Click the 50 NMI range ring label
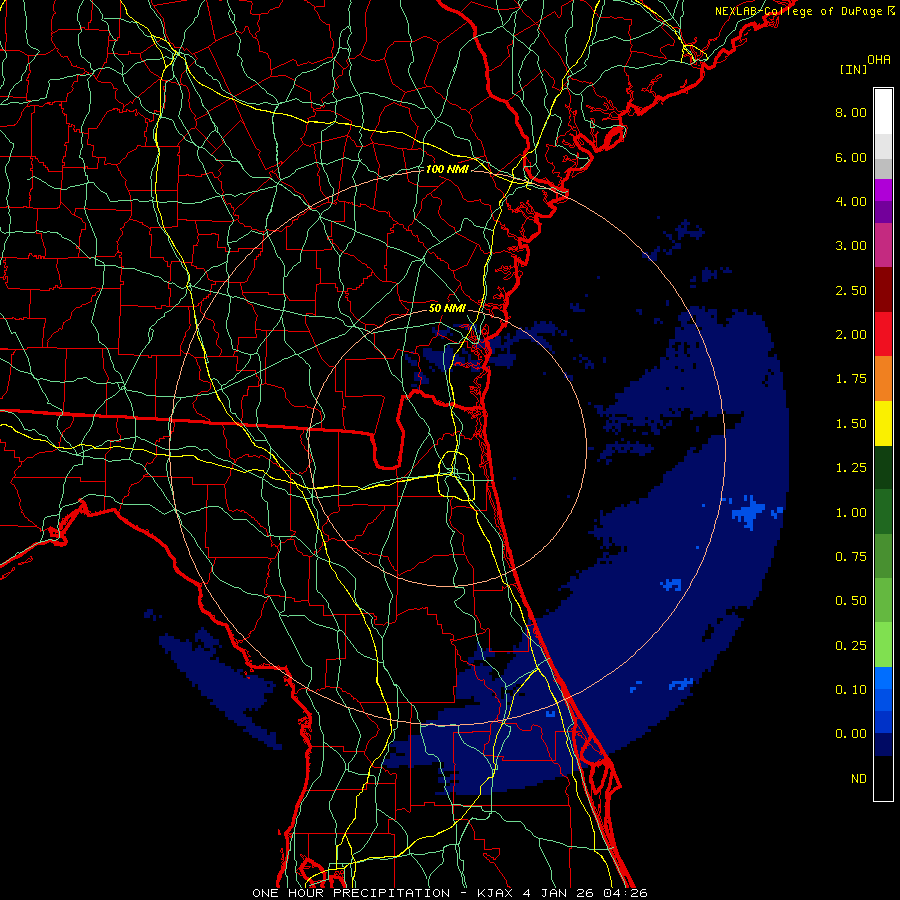This screenshot has height=900, width=900. [447, 308]
